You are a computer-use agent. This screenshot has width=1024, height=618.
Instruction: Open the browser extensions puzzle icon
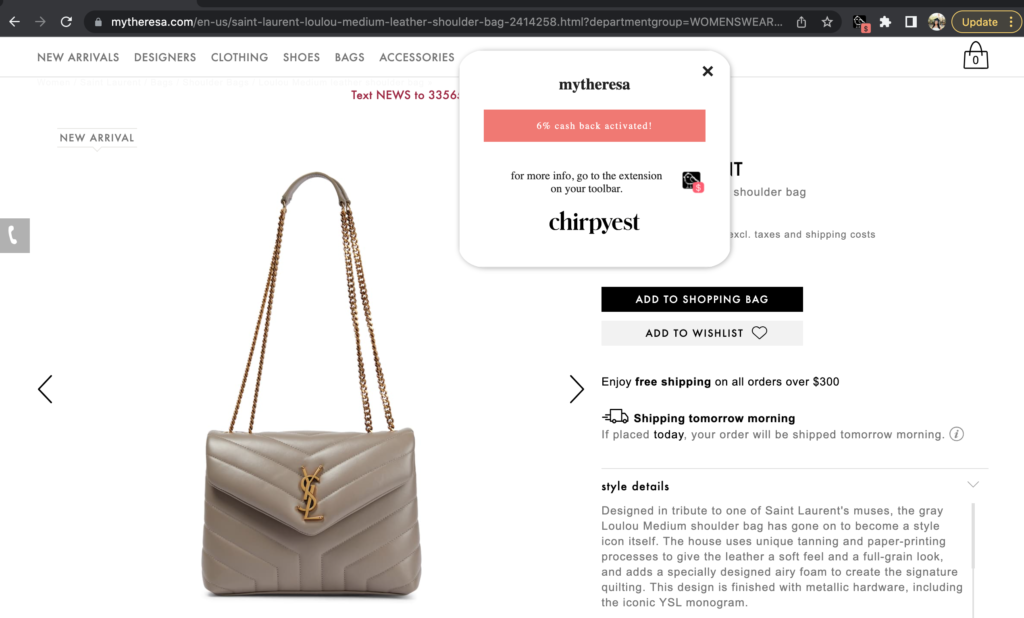885,22
